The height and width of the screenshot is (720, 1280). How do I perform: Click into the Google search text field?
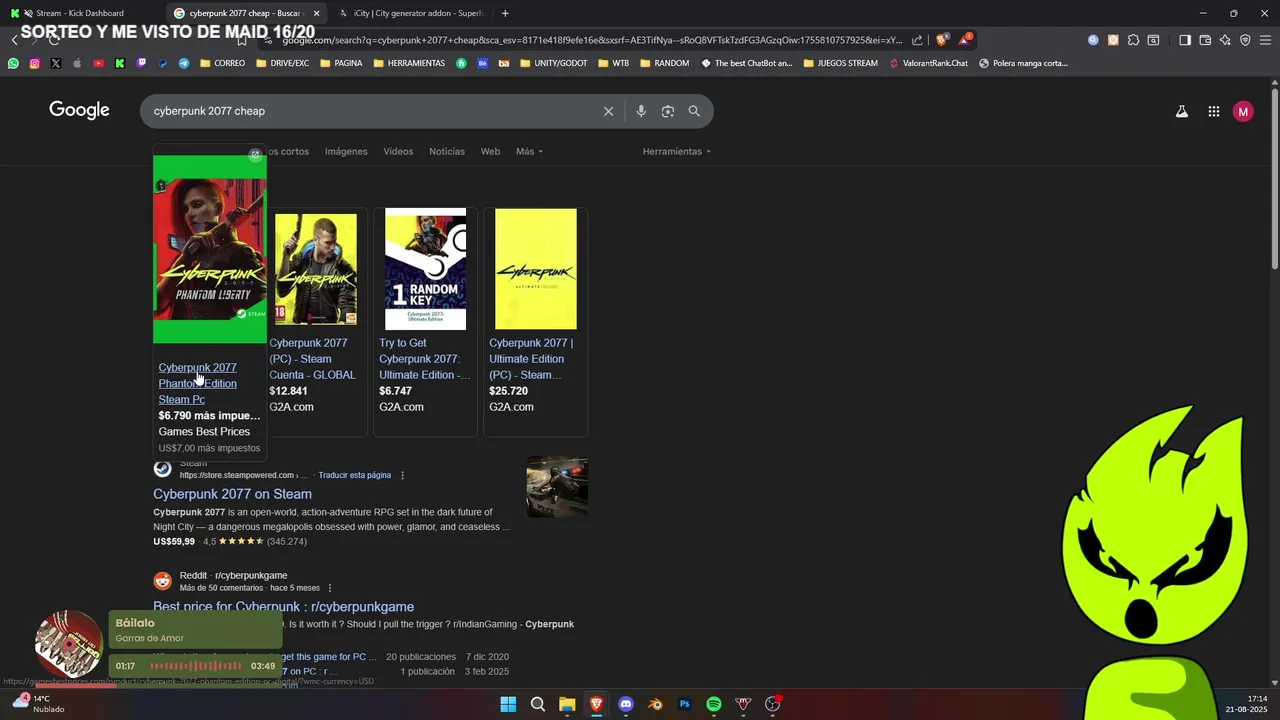coord(370,111)
